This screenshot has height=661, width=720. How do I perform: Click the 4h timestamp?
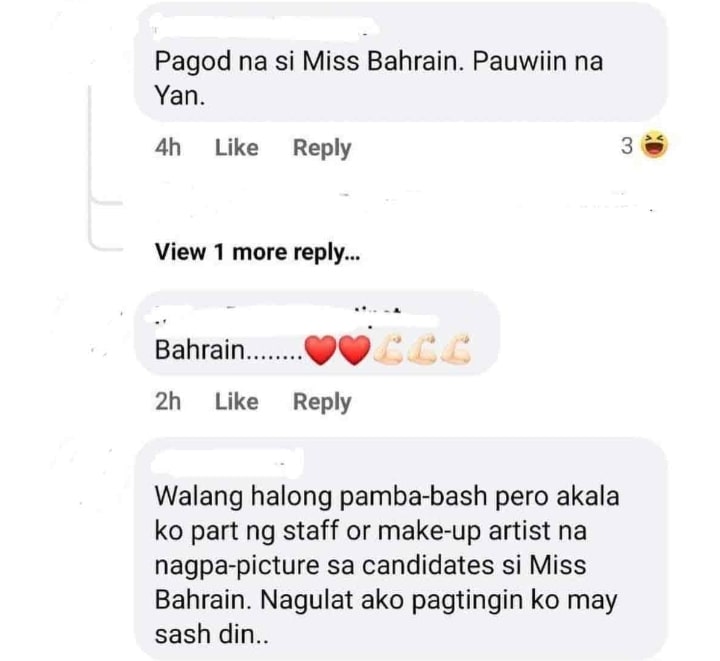pyautogui.click(x=168, y=148)
